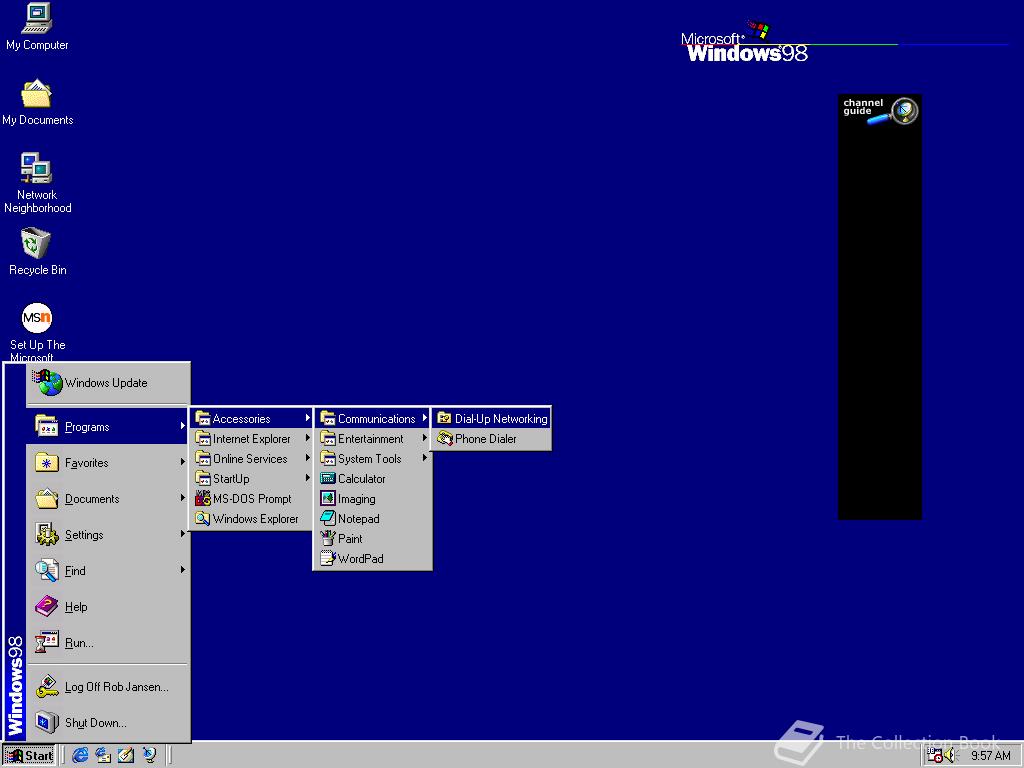Launch Internet Explorer from the quick launch bar
The width and height of the screenshot is (1024, 768).
[80, 756]
